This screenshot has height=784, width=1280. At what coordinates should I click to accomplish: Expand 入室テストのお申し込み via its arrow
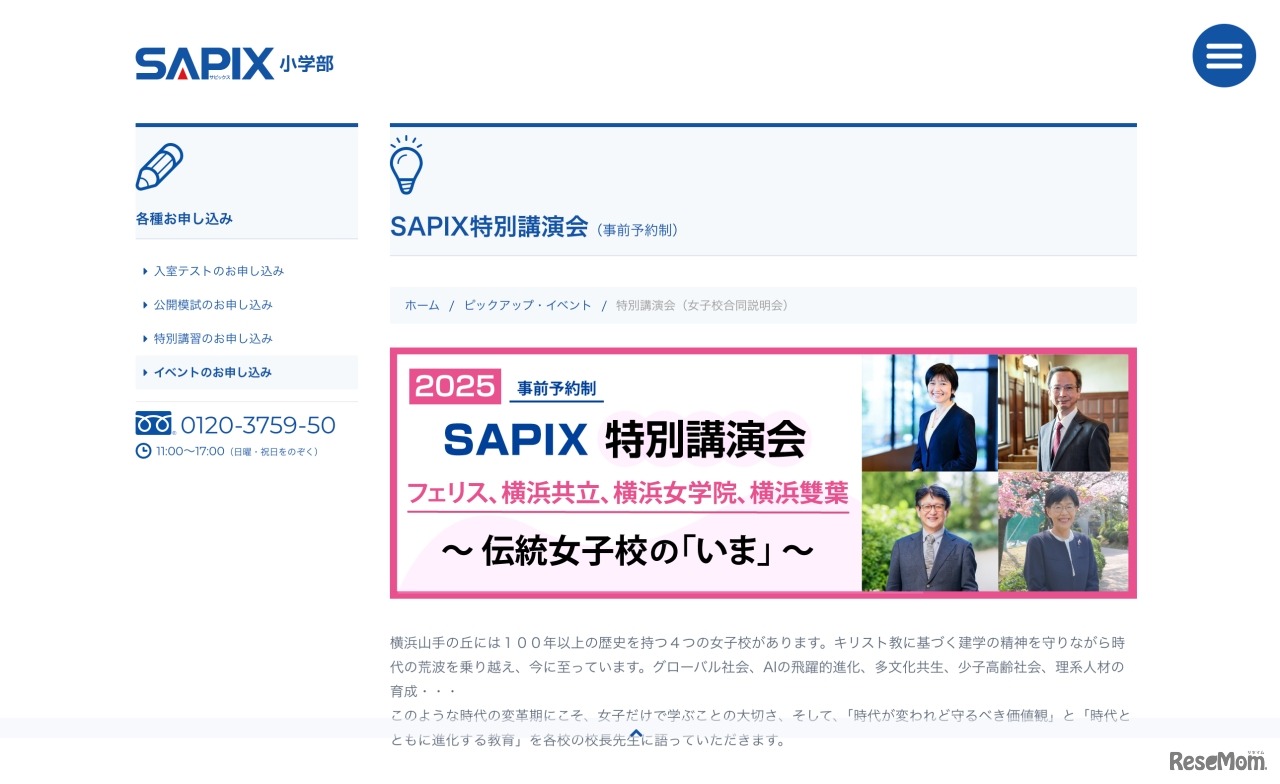click(144, 270)
